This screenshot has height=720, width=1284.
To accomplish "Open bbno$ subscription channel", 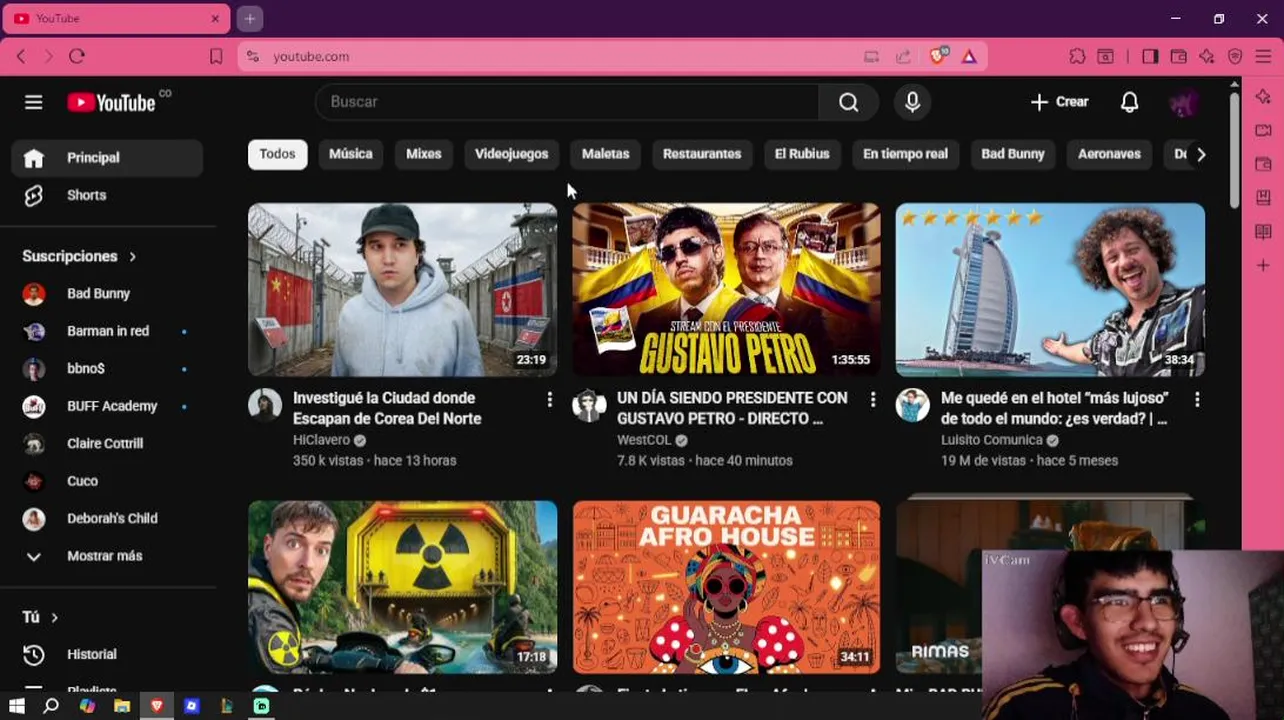I will (107, 369).
